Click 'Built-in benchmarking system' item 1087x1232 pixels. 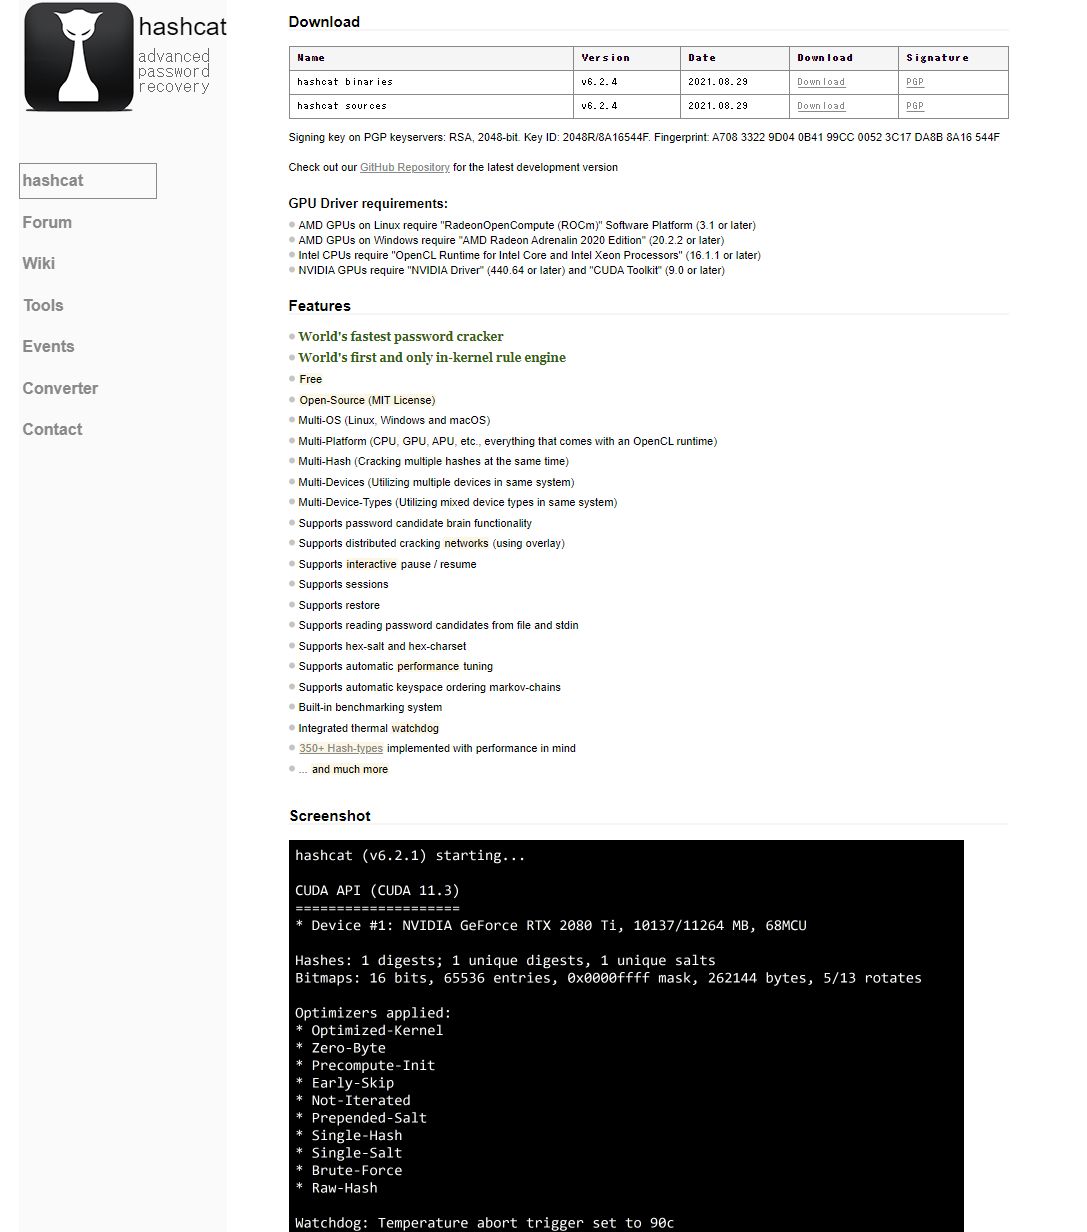pyautogui.click(x=370, y=707)
